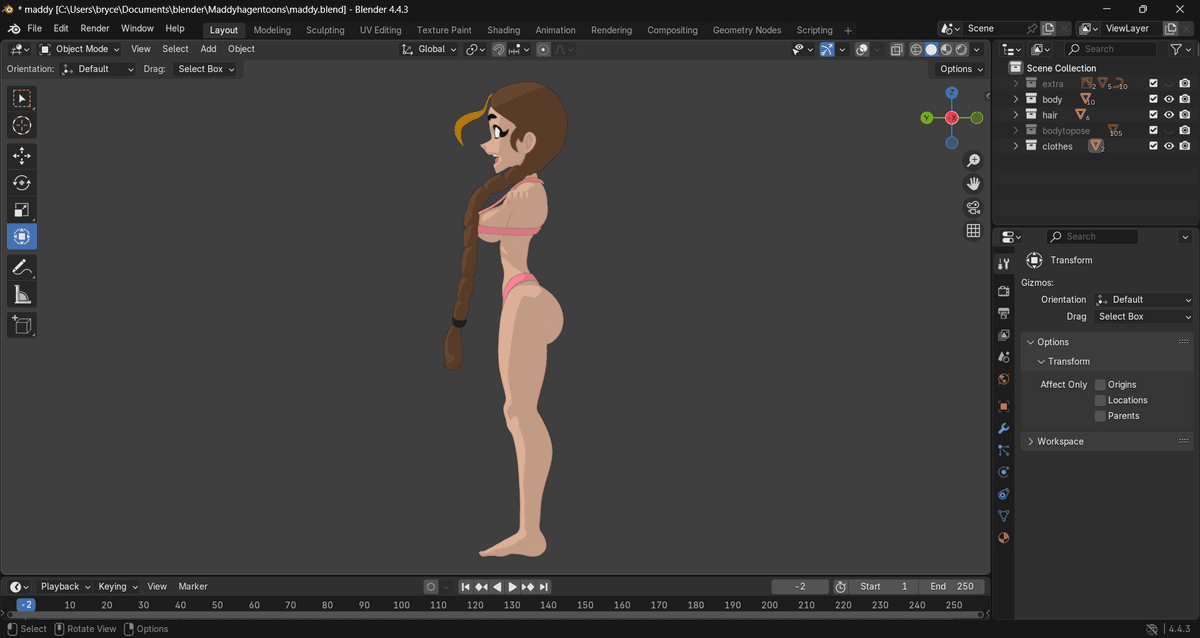
Task: Pick the Scale tool
Action: [21, 210]
